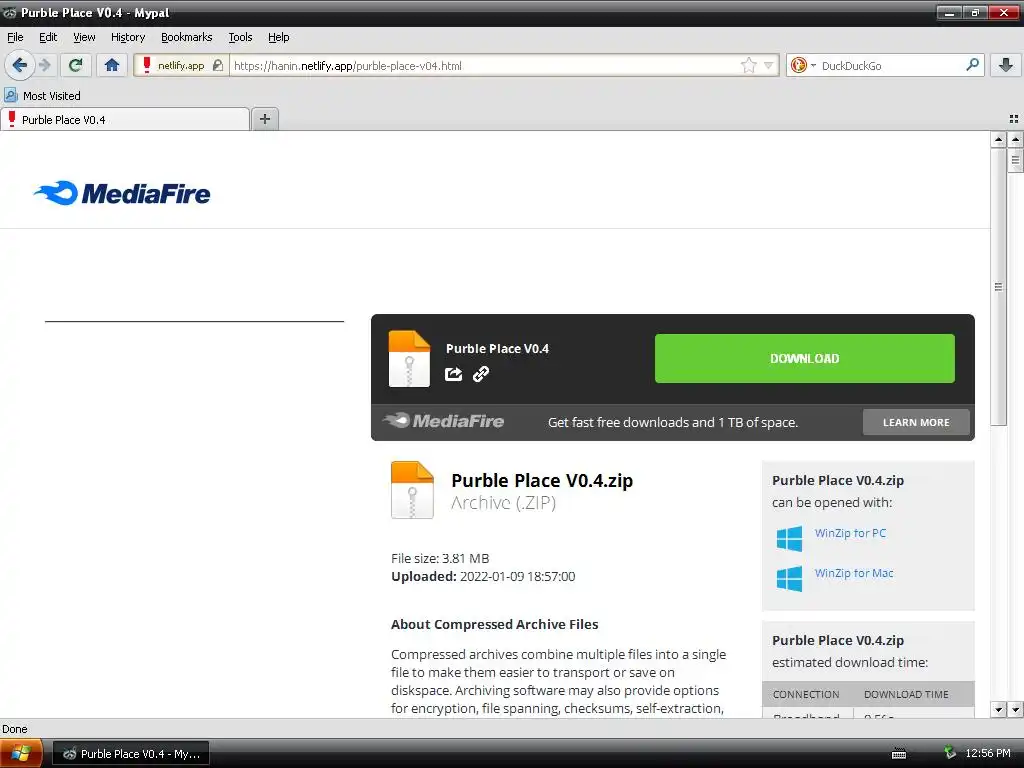Viewport: 1024px width, 768px height.
Task: Open the WinZip for PC link
Action: (850, 533)
